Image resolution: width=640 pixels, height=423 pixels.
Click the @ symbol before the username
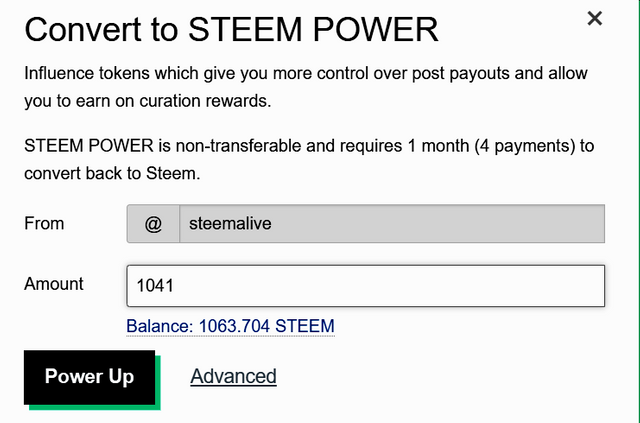click(x=153, y=224)
